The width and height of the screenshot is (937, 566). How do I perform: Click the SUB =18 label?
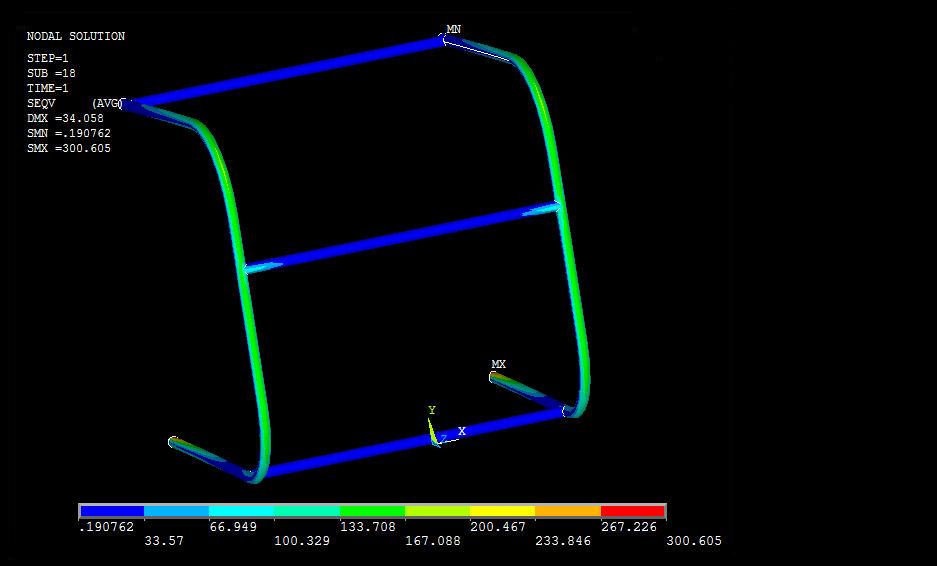click(x=51, y=74)
